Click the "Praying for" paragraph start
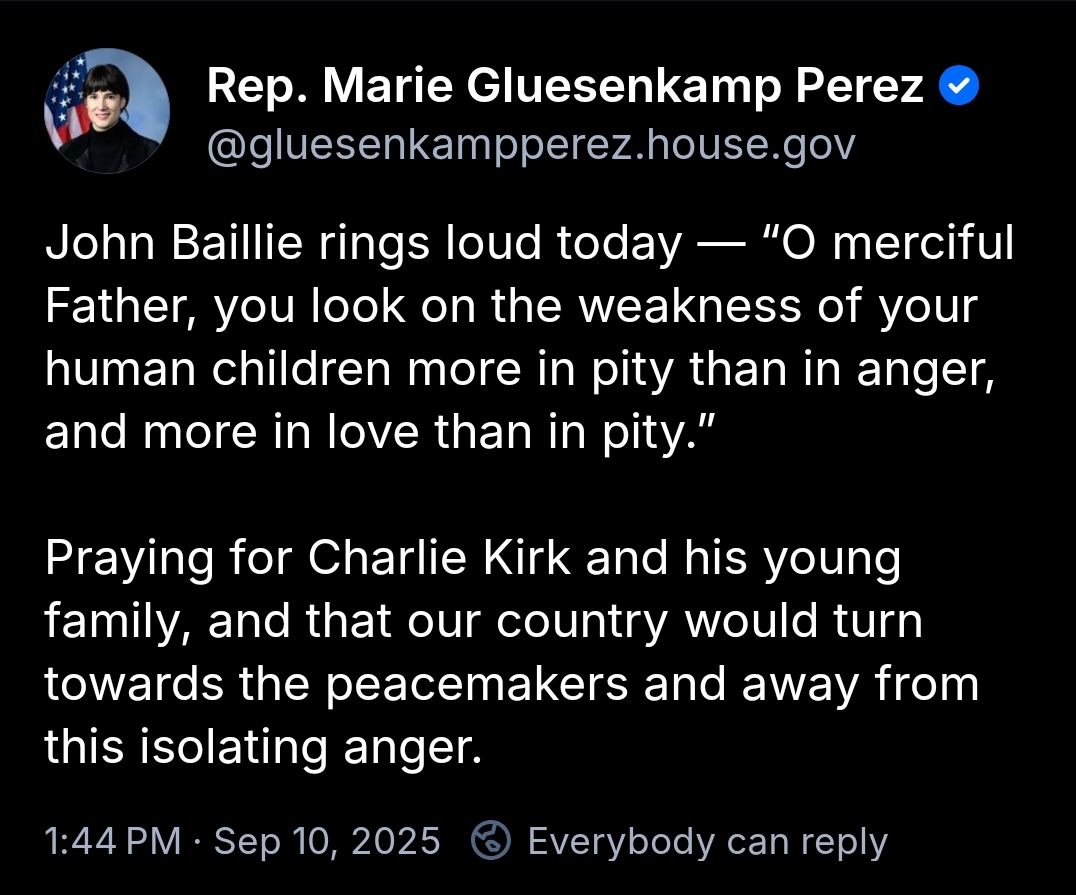 (170, 560)
